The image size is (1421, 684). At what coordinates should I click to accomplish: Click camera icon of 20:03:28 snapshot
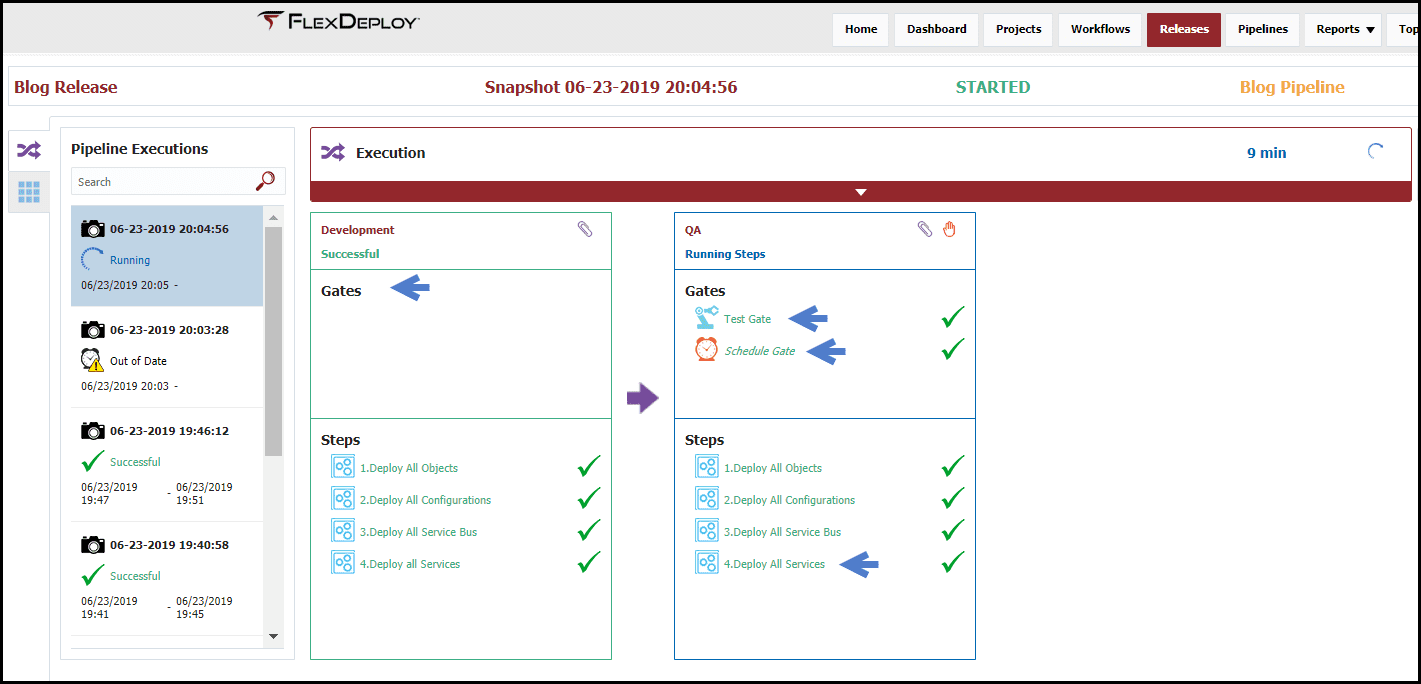click(x=92, y=330)
